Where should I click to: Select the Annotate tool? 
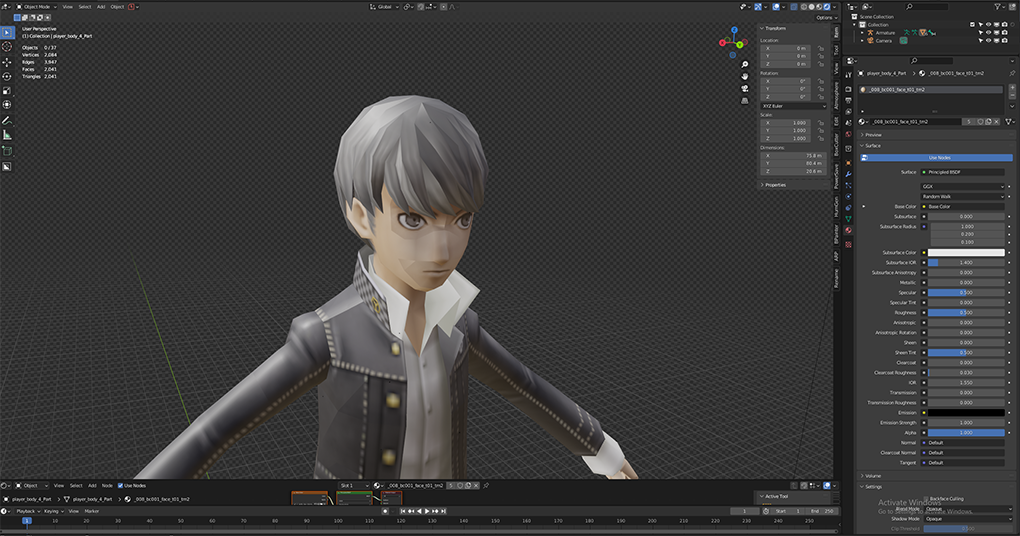tap(7, 120)
